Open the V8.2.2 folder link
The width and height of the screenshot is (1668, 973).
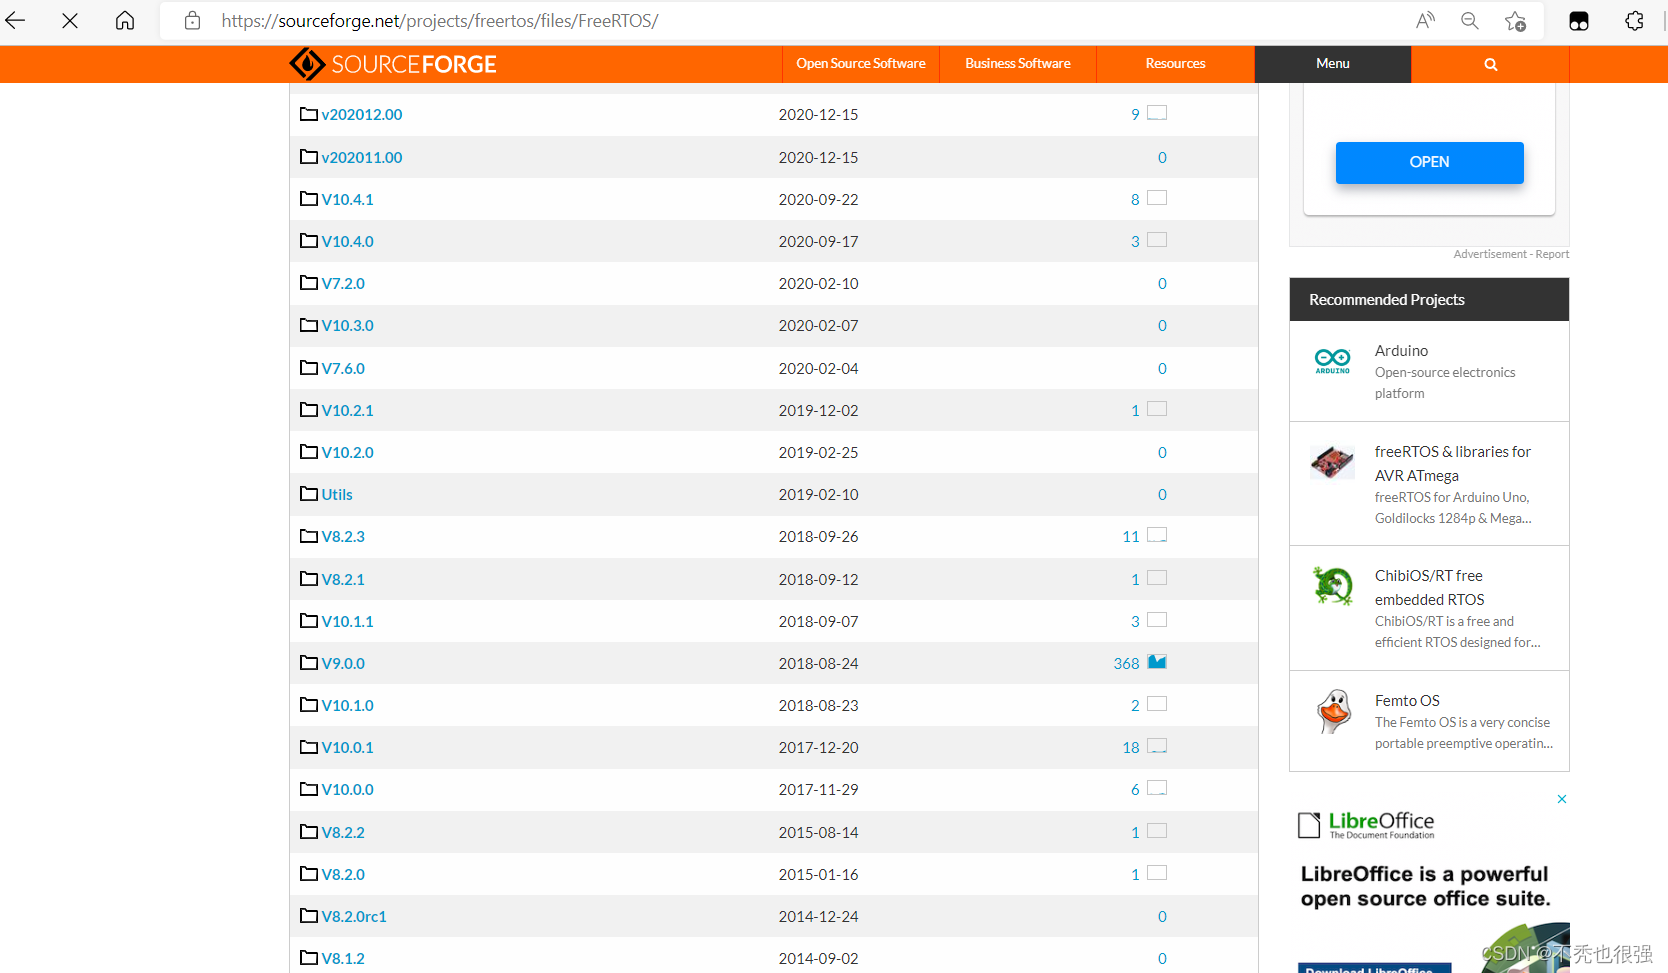click(343, 832)
